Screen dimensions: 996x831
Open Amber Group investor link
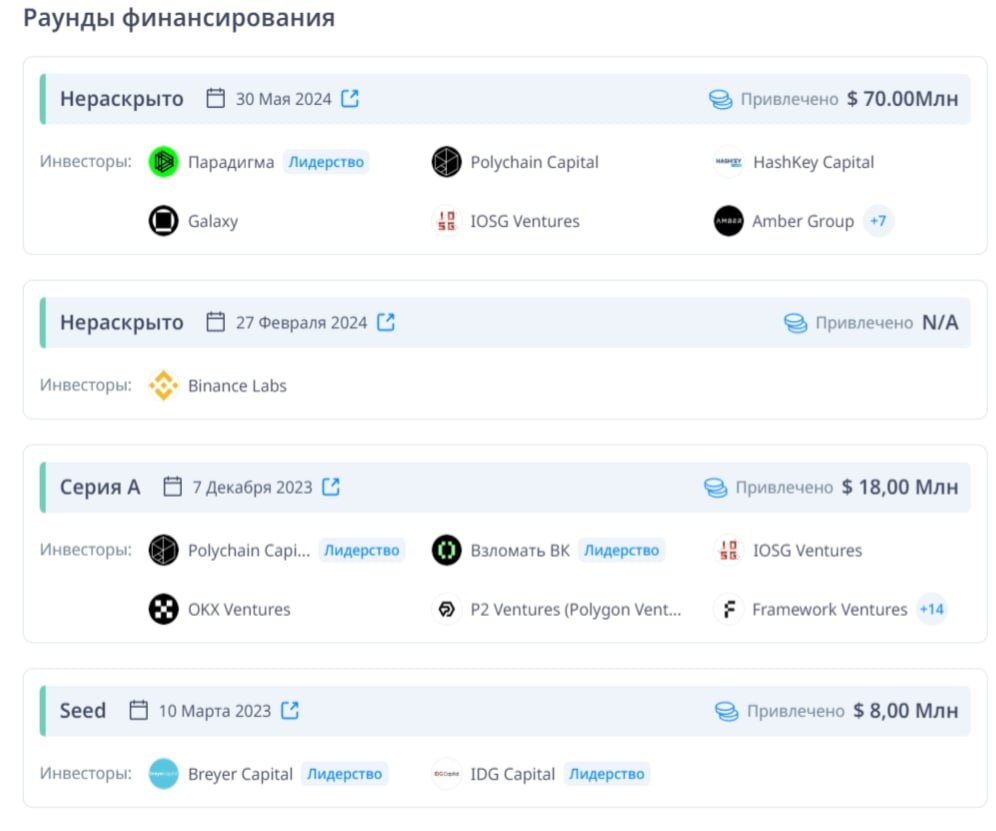click(x=803, y=221)
